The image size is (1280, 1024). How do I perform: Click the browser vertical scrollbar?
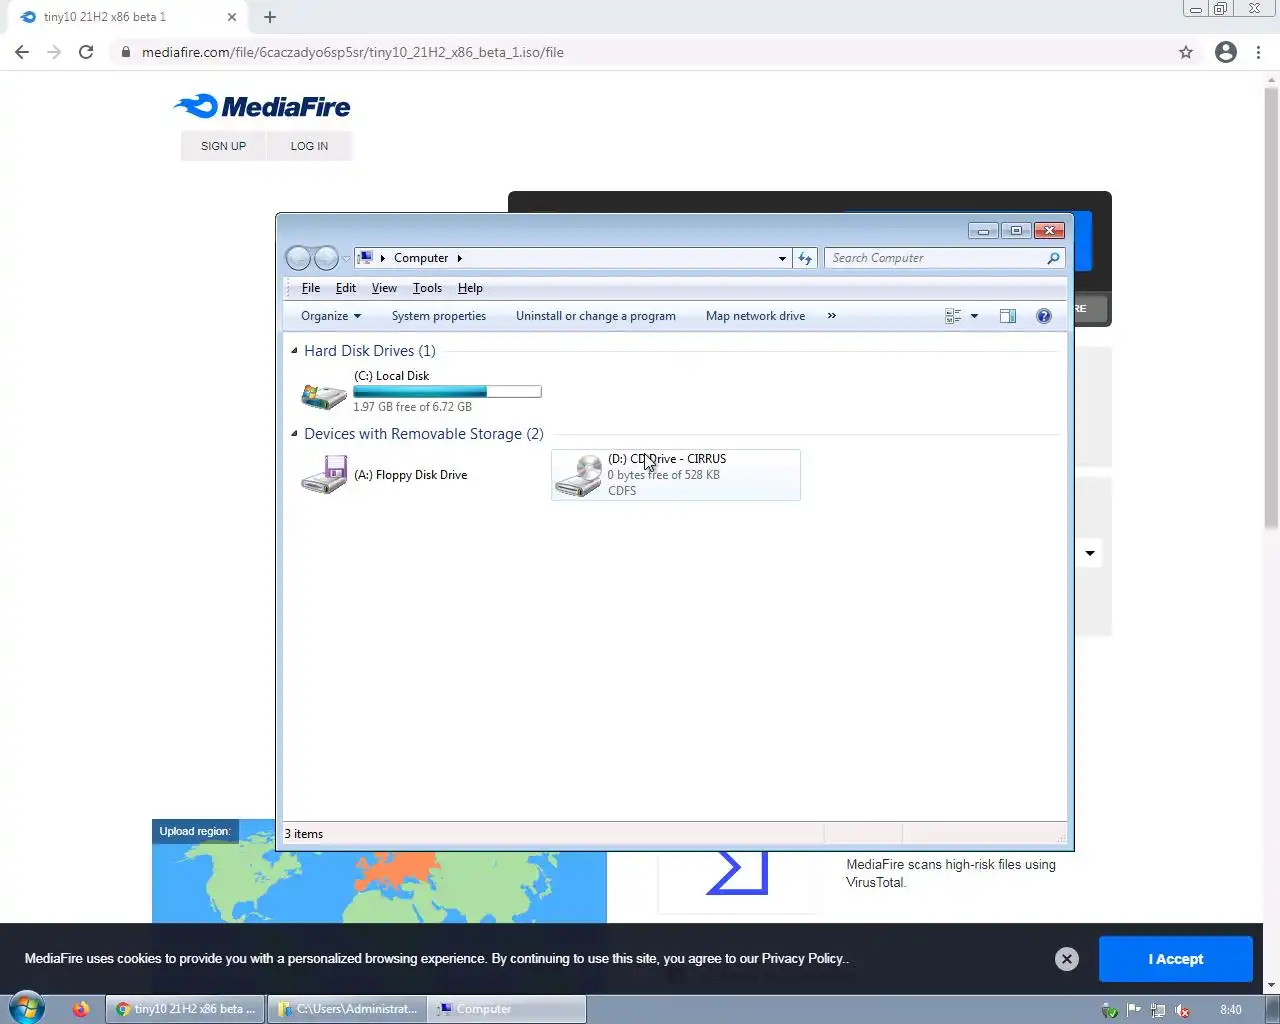(x=1272, y=308)
